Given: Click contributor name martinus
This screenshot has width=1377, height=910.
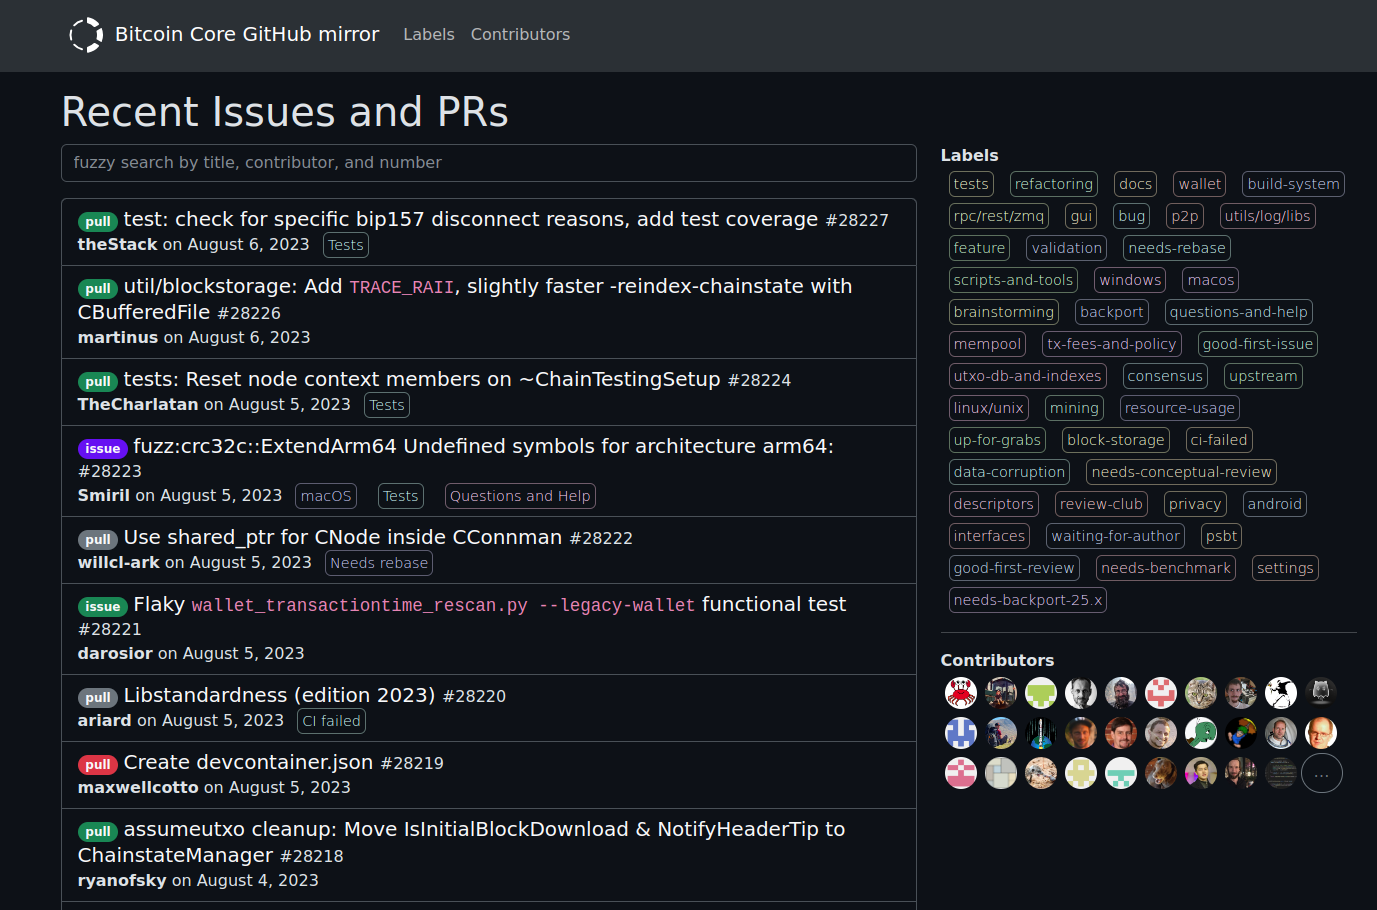Looking at the screenshot, I should click(117, 337).
